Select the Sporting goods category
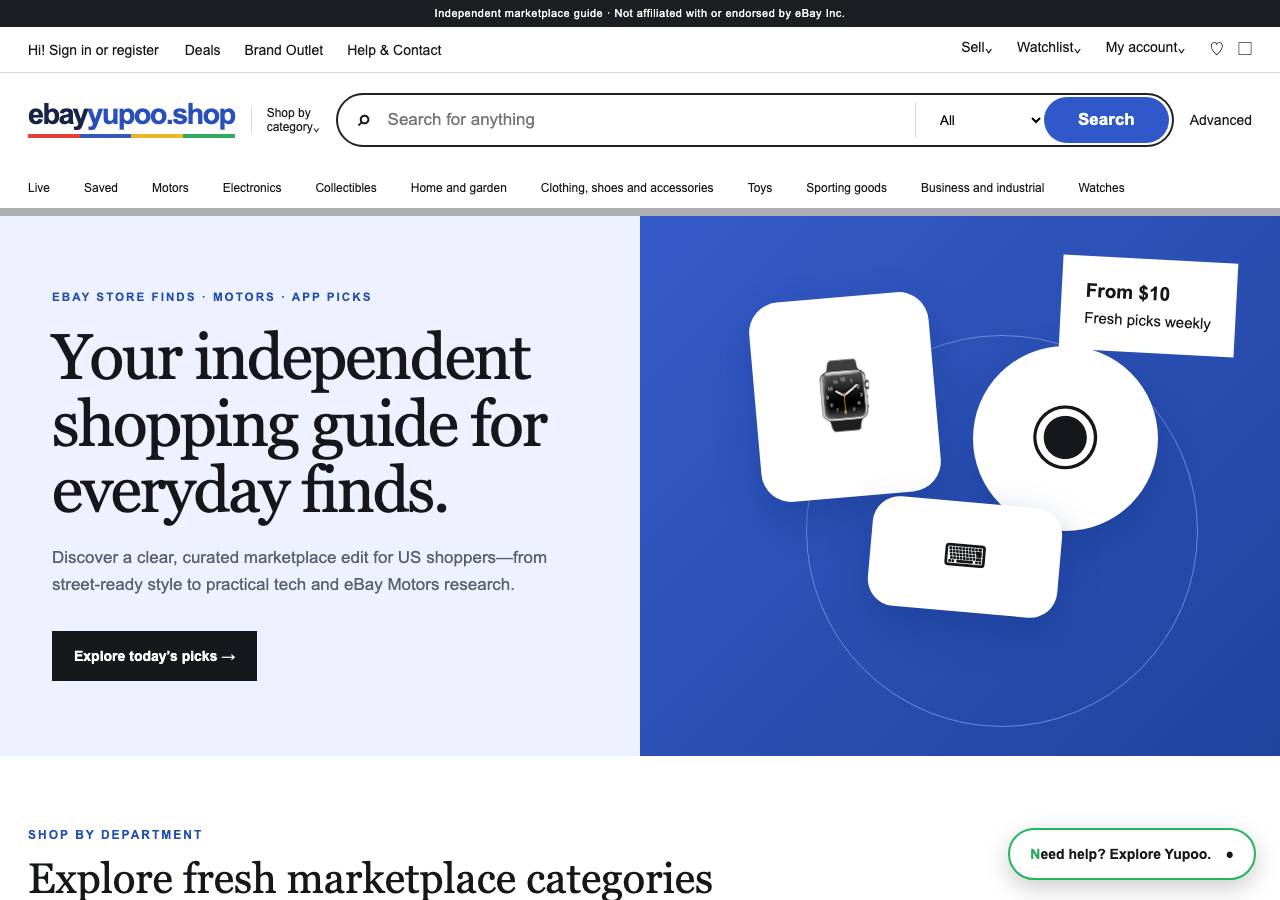This screenshot has height=900, width=1280. tap(847, 188)
